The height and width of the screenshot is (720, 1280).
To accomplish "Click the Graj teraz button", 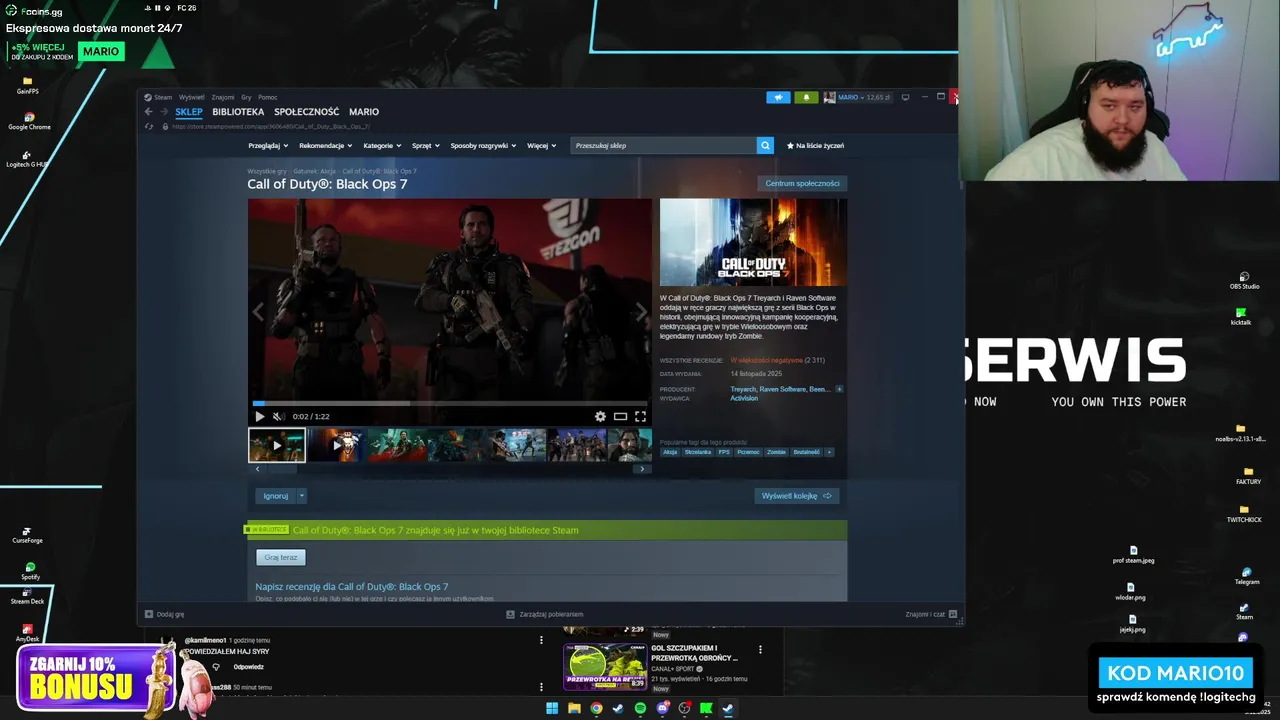I will pyautogui.click(x=281, y=557).
